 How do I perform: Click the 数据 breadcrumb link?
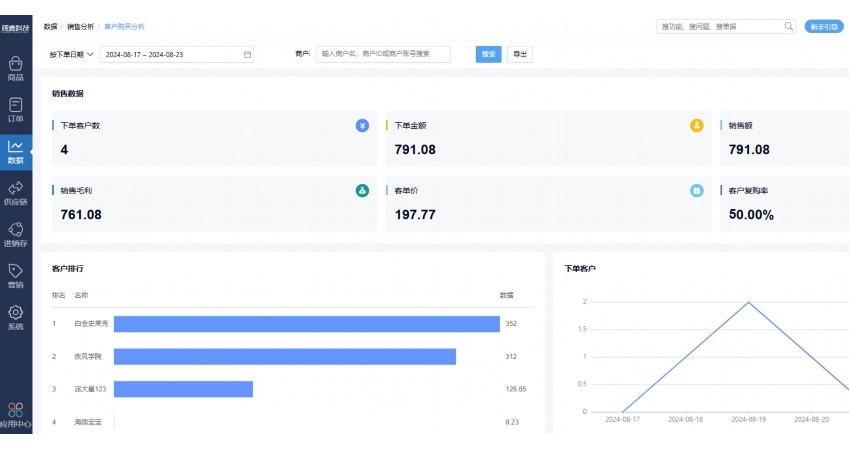(x=50, y=27)
